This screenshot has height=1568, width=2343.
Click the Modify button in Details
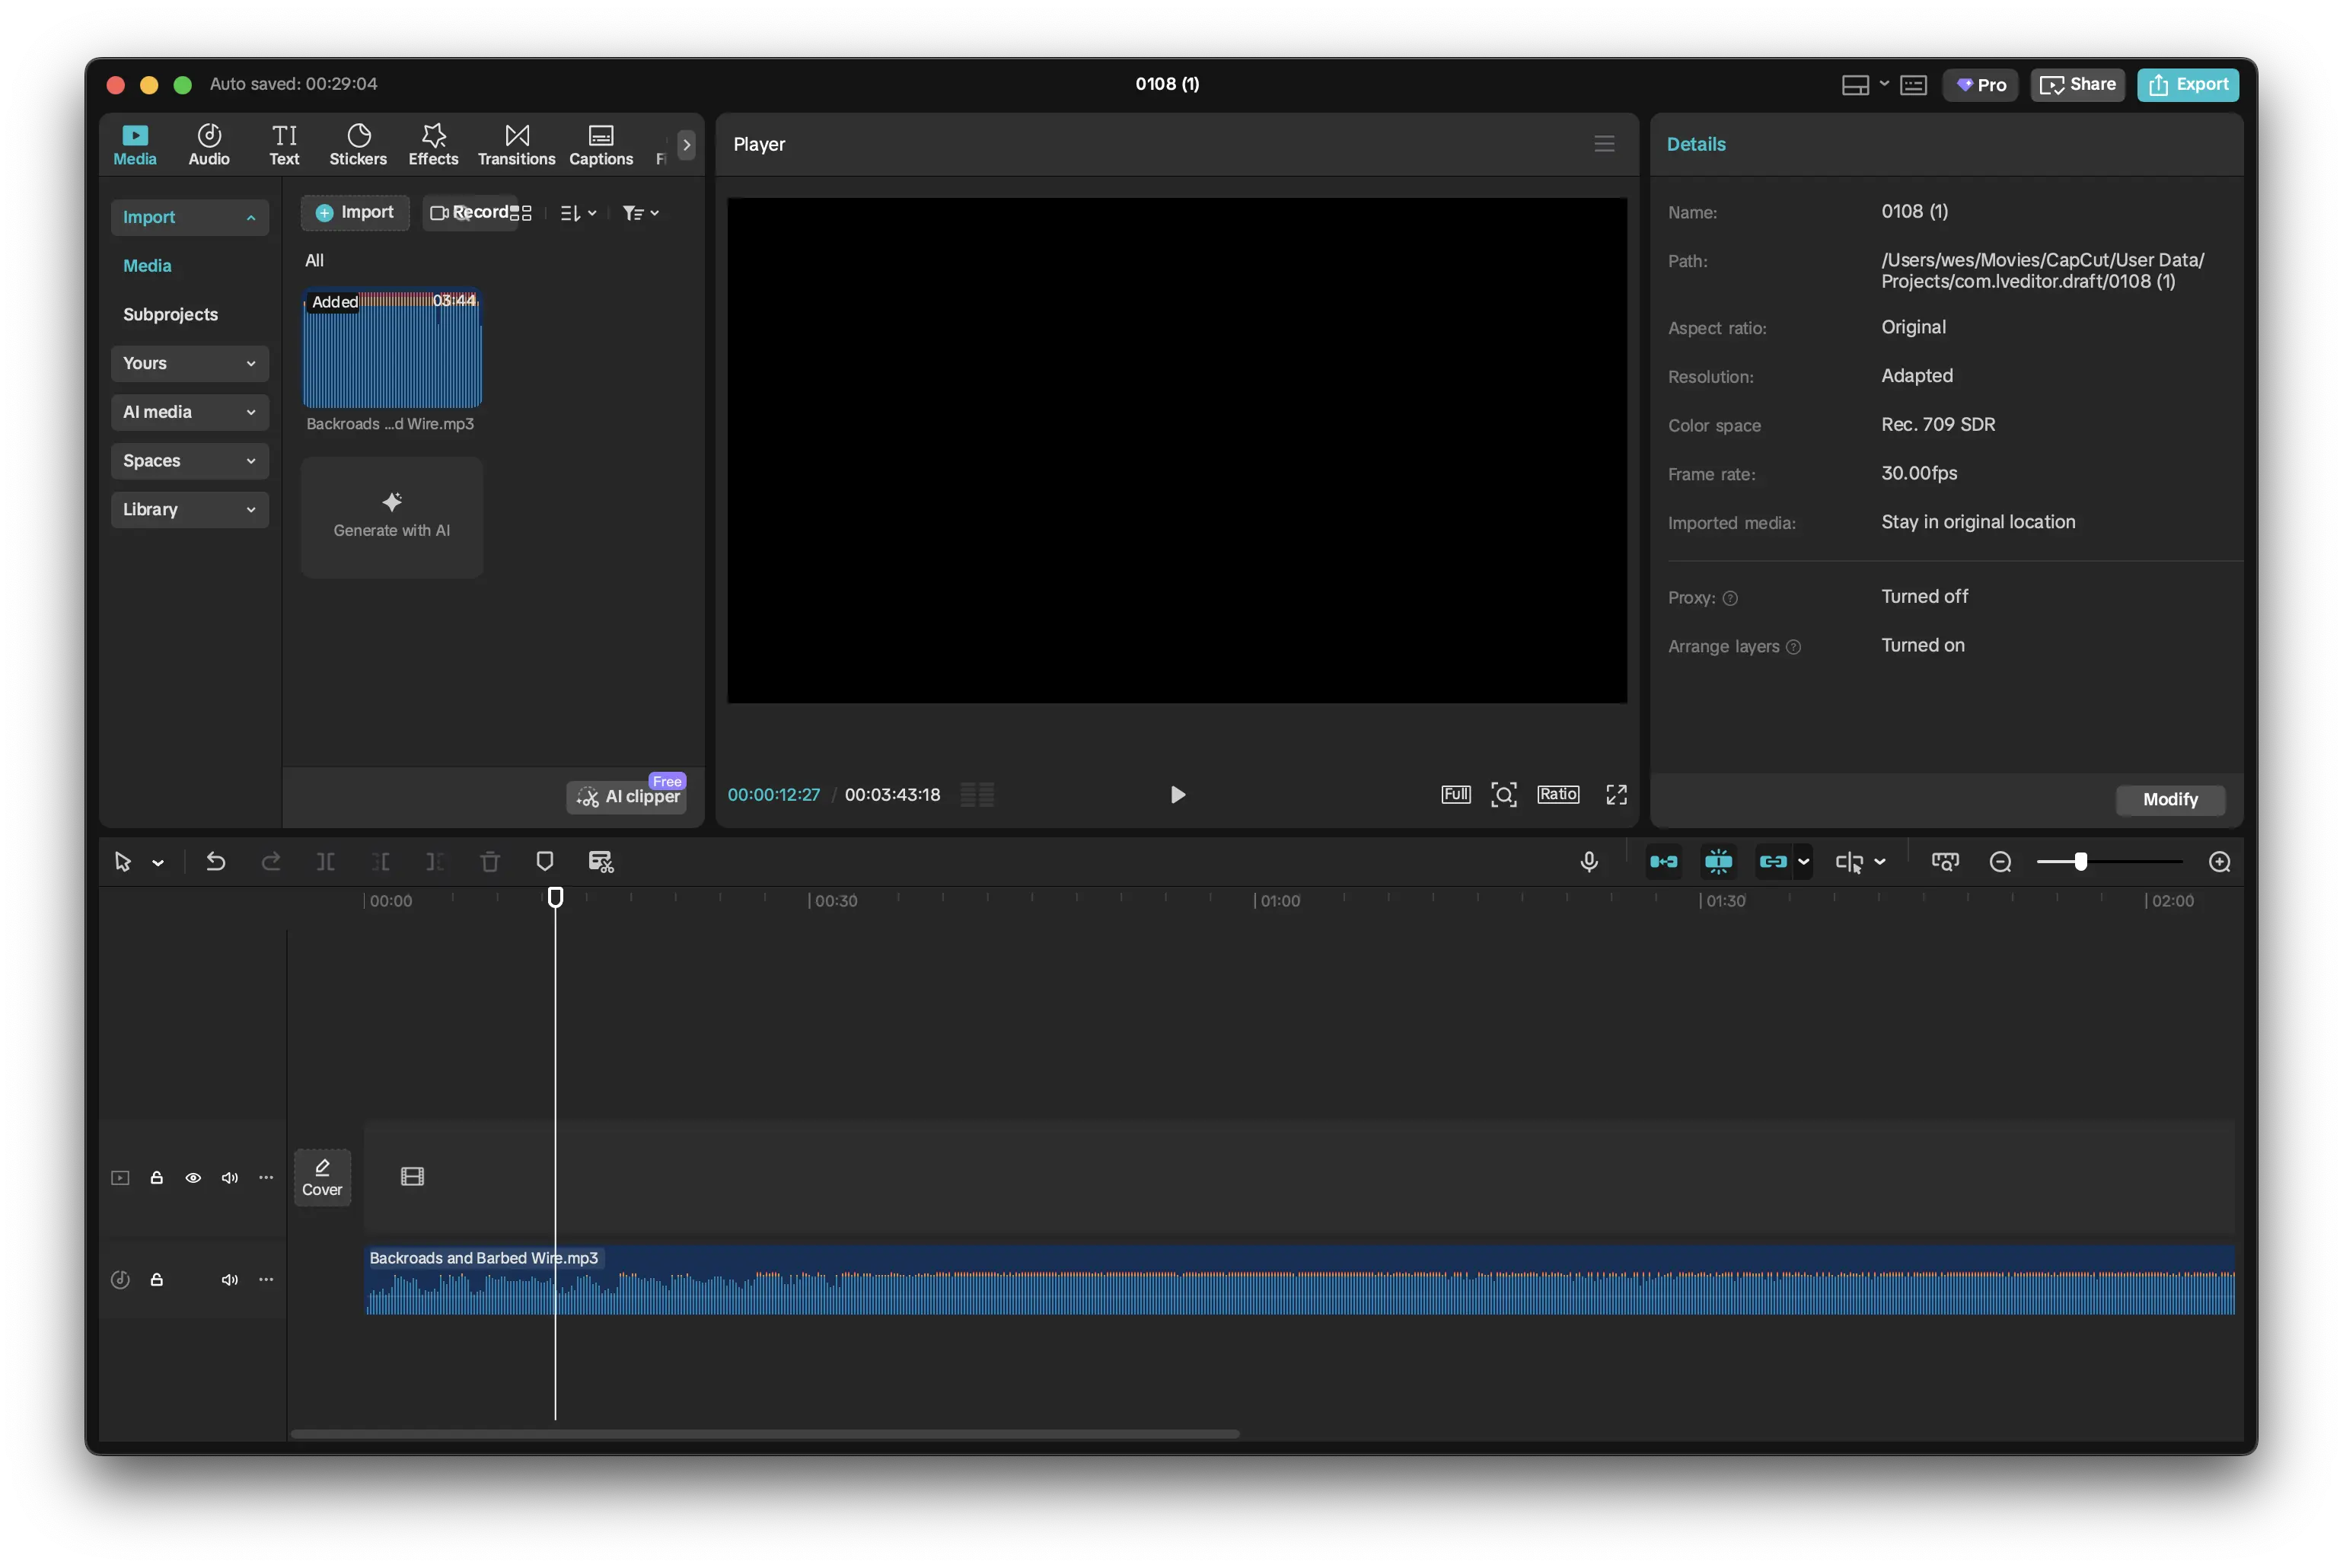click(2170, 800)
